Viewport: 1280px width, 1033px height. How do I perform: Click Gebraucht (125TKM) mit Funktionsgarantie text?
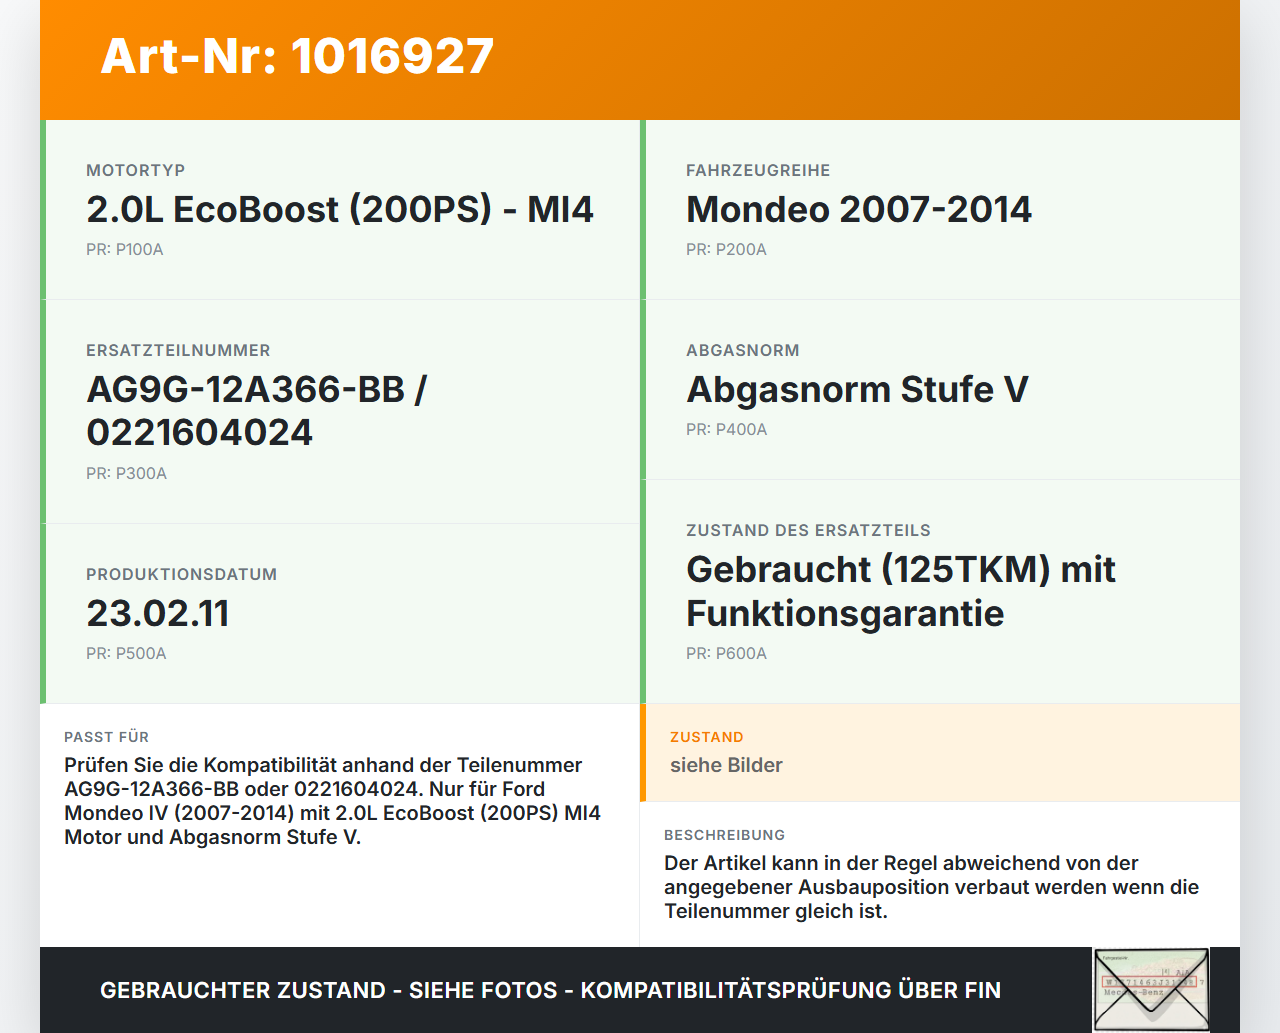pos(901,591)
